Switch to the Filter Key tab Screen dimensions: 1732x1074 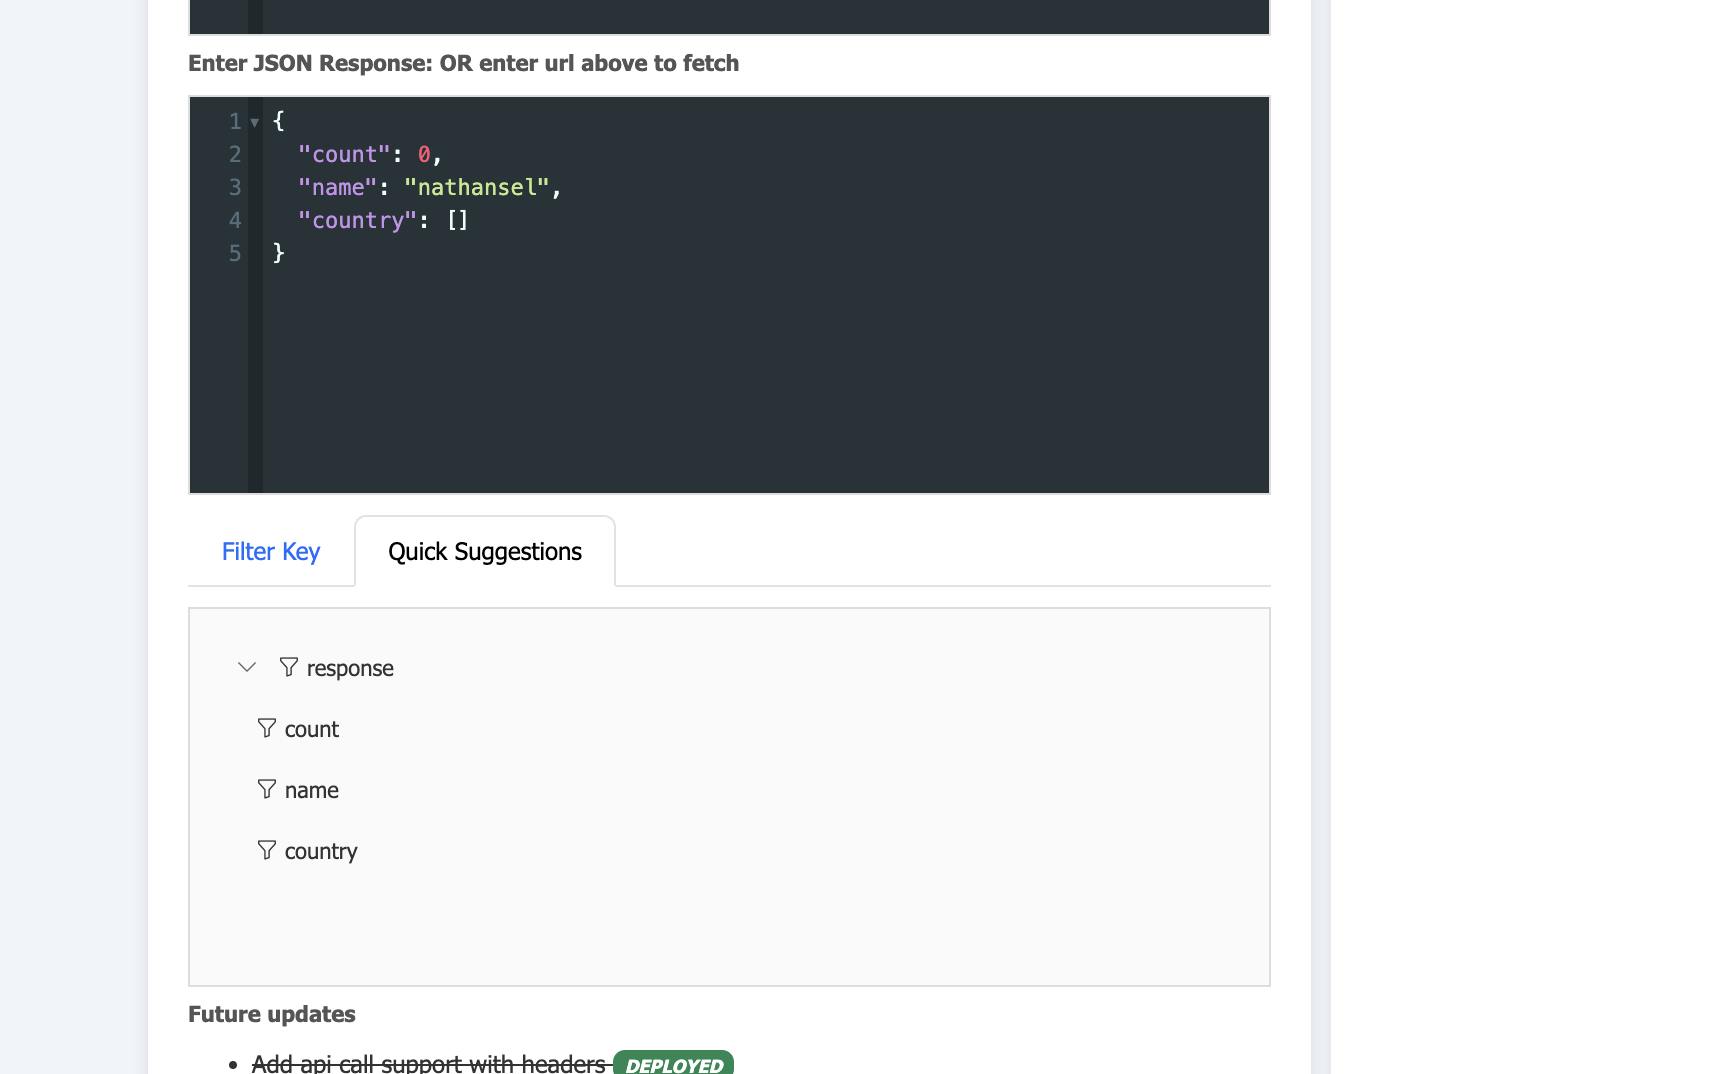coord(270,552)
